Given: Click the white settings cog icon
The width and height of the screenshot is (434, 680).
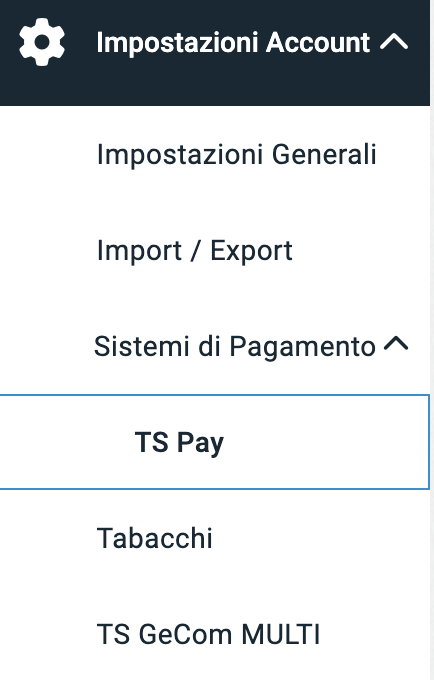Looking at the screenshot, I should point(42,42).
